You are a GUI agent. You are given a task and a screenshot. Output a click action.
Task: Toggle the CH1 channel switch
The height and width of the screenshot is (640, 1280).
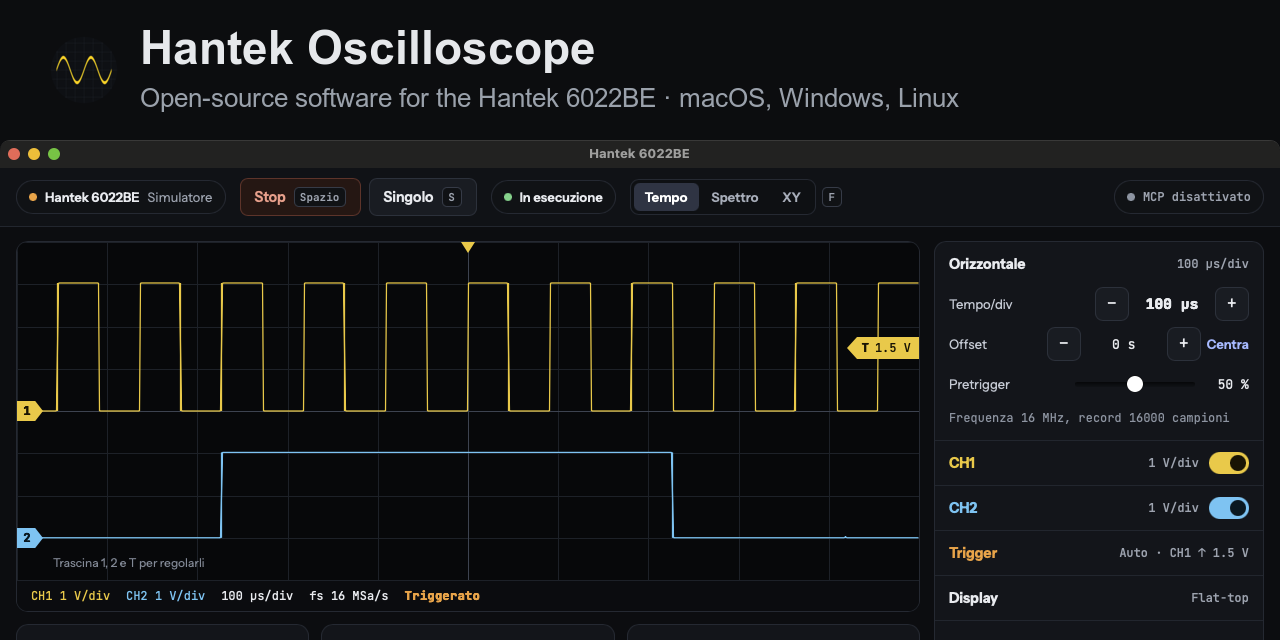pyautogui.click(x=1229, y=463)
